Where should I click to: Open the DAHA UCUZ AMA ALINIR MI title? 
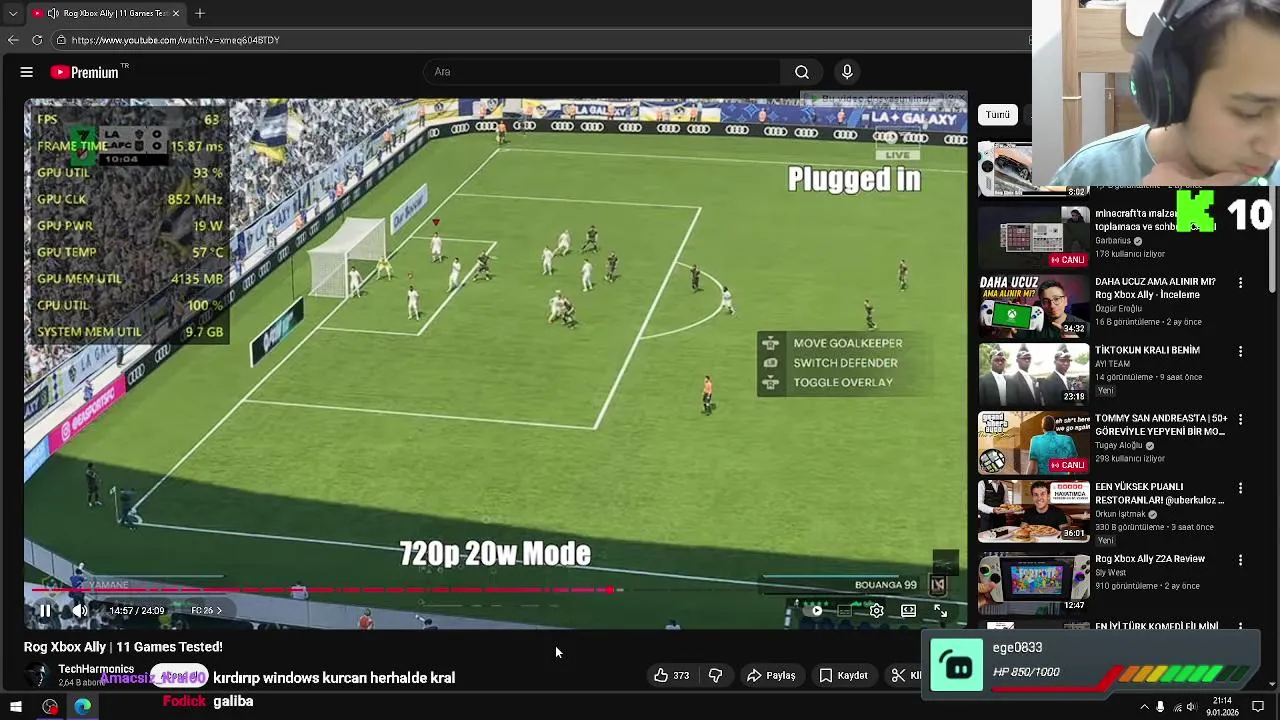(1155, 288)
